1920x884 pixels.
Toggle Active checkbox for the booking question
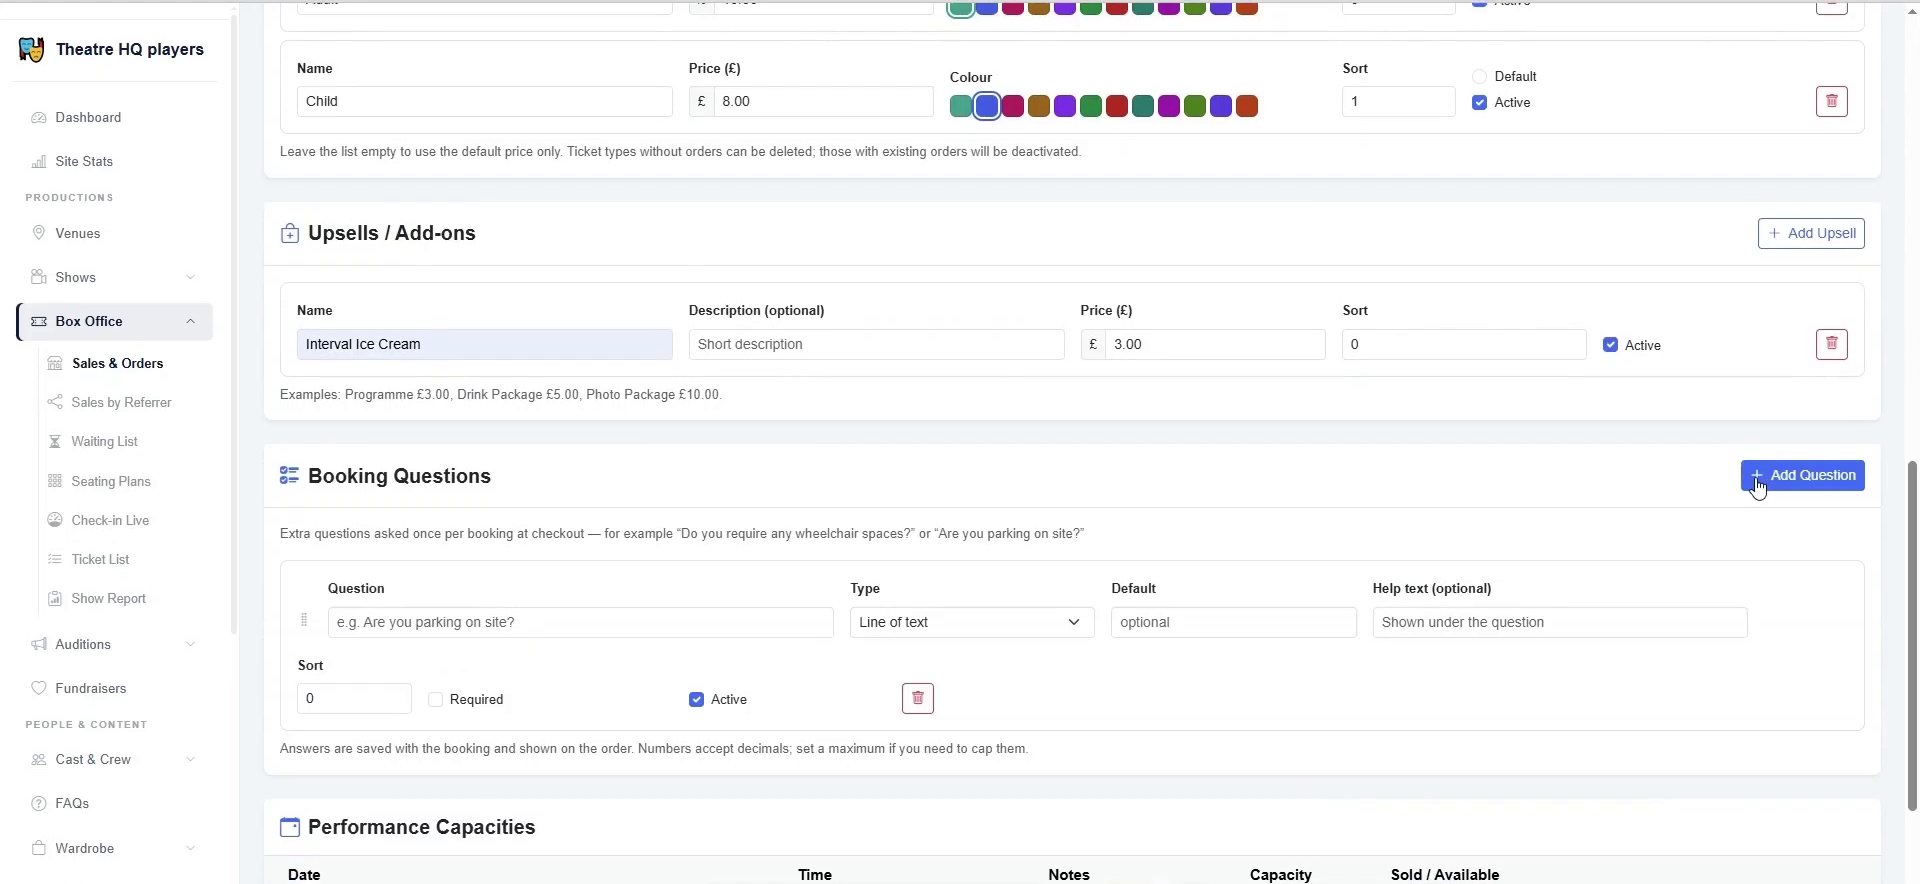click(696, 699)
